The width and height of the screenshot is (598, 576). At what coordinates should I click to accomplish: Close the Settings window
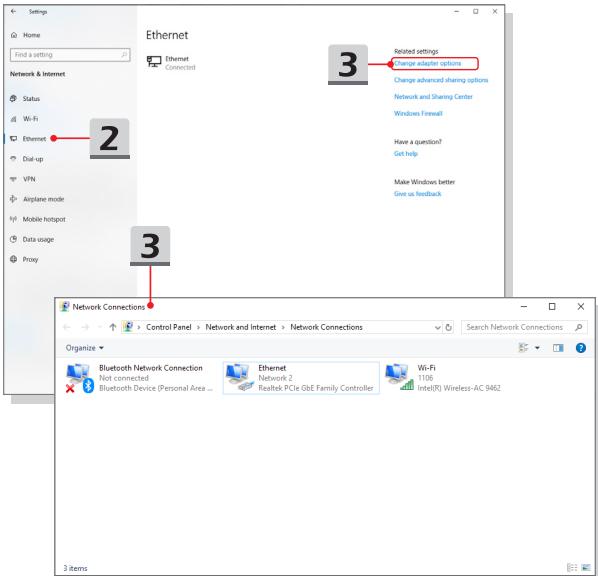[495, 11]
